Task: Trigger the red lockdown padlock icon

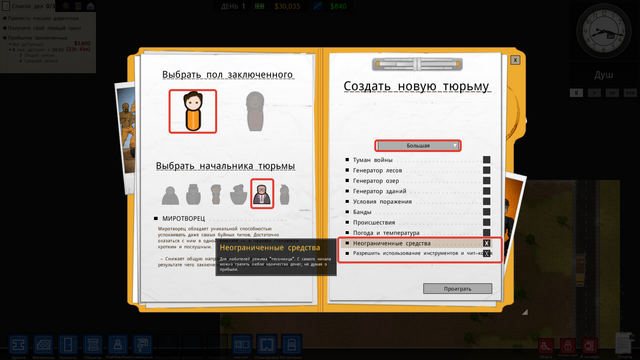Action: (x=568, y=346)
